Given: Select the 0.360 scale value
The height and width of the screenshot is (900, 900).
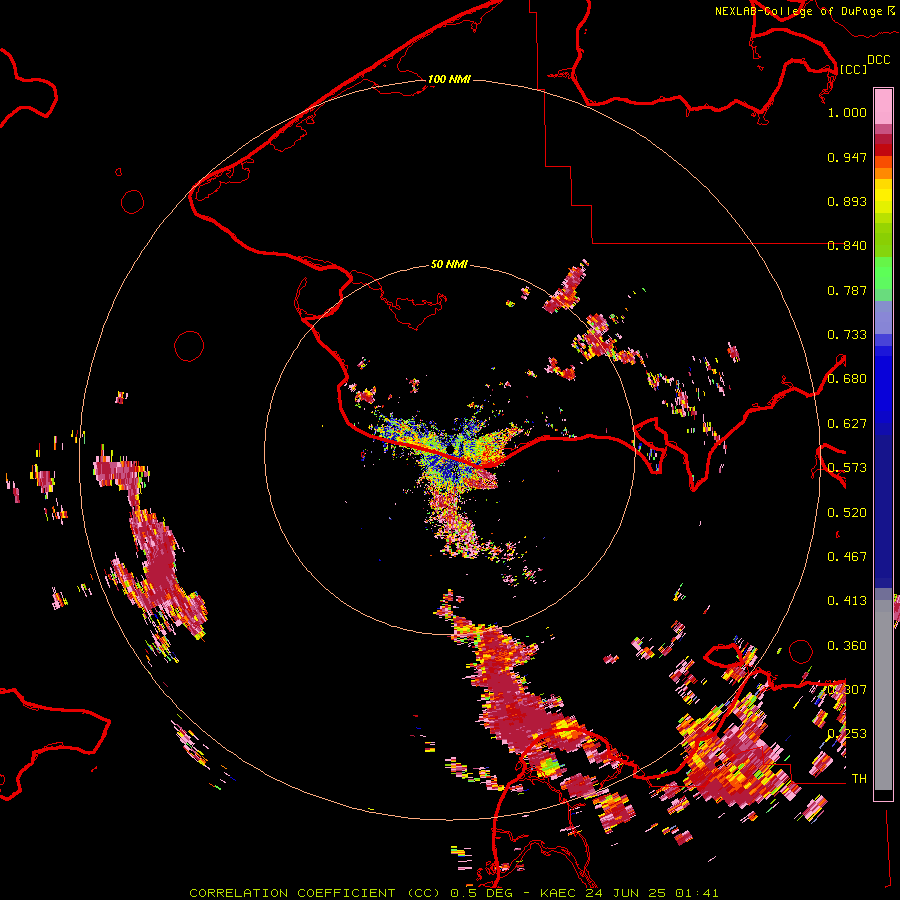Looking at the screenshot, I should [847, 646].
